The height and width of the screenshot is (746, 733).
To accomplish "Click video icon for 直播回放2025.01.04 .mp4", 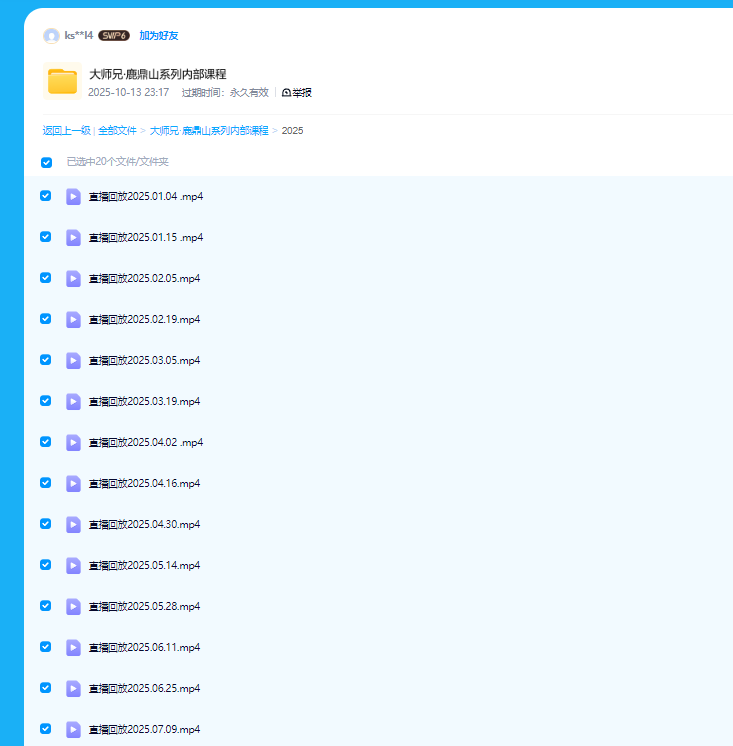I will [x=73, y=196].
